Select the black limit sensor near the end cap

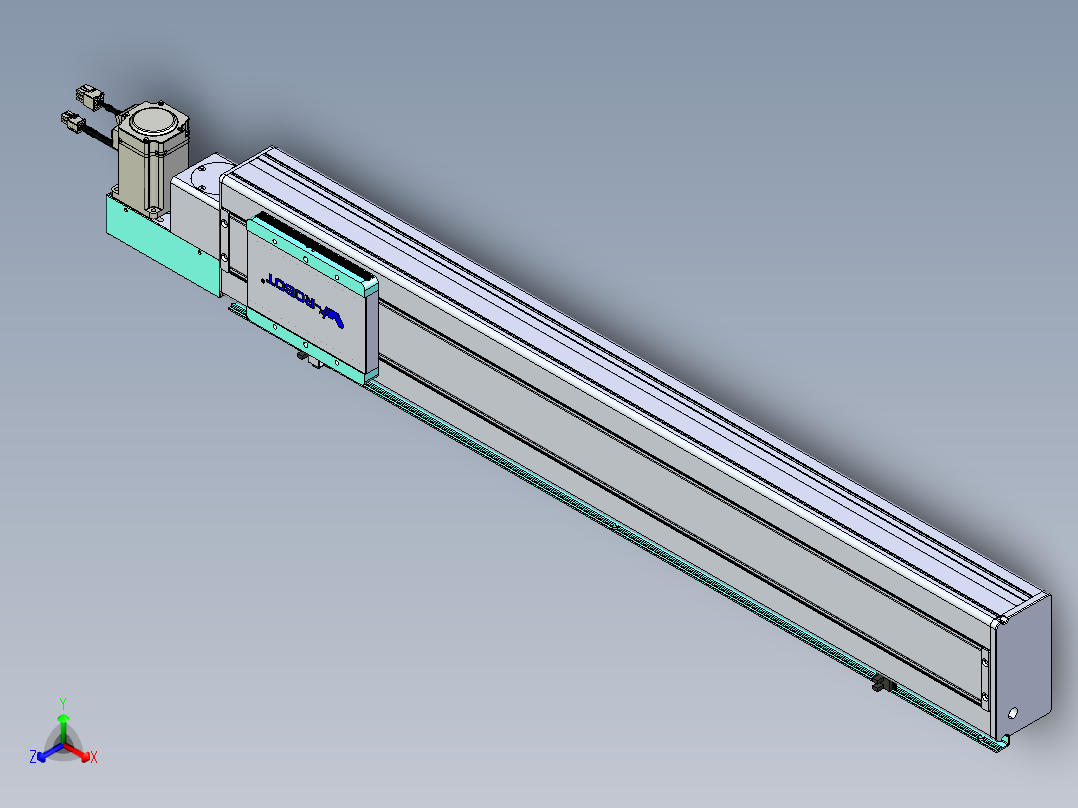point(881,684)
